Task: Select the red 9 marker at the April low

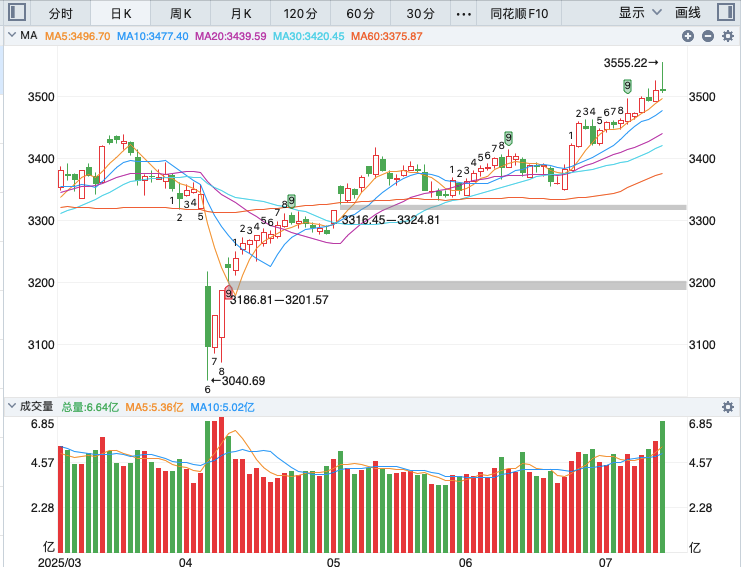Action: click(x=228, y=293)
